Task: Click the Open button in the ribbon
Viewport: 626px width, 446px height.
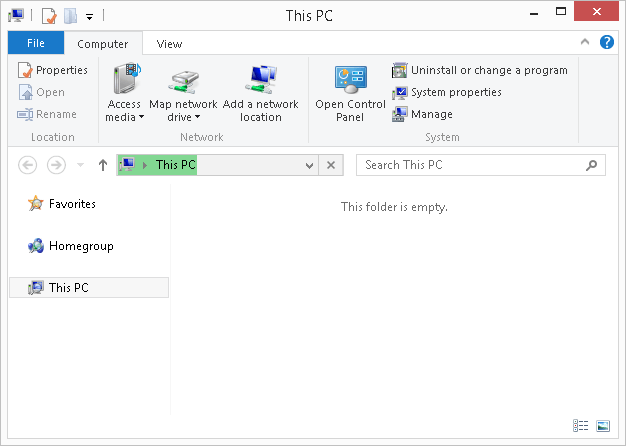Action: [41, 92]
